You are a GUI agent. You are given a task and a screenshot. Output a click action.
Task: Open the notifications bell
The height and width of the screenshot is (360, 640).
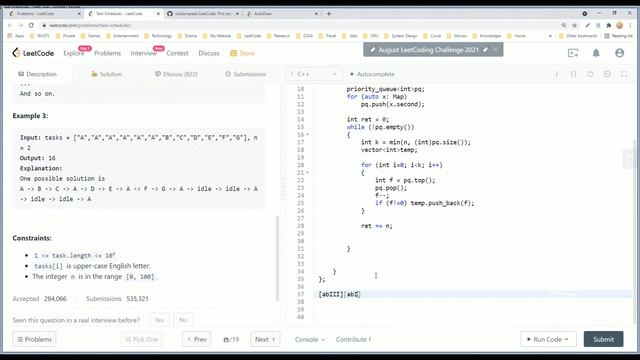pyautogui.click(x=596, y=53)
